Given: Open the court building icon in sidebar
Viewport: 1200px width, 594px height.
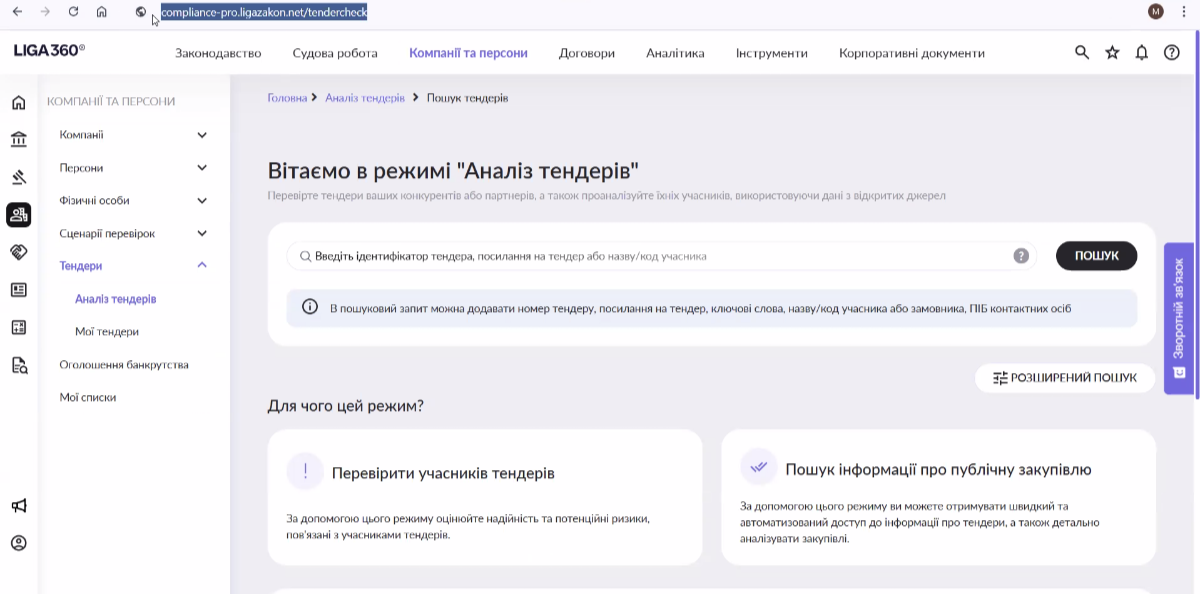Looking at the screenshot, I should tap(18, 139).
